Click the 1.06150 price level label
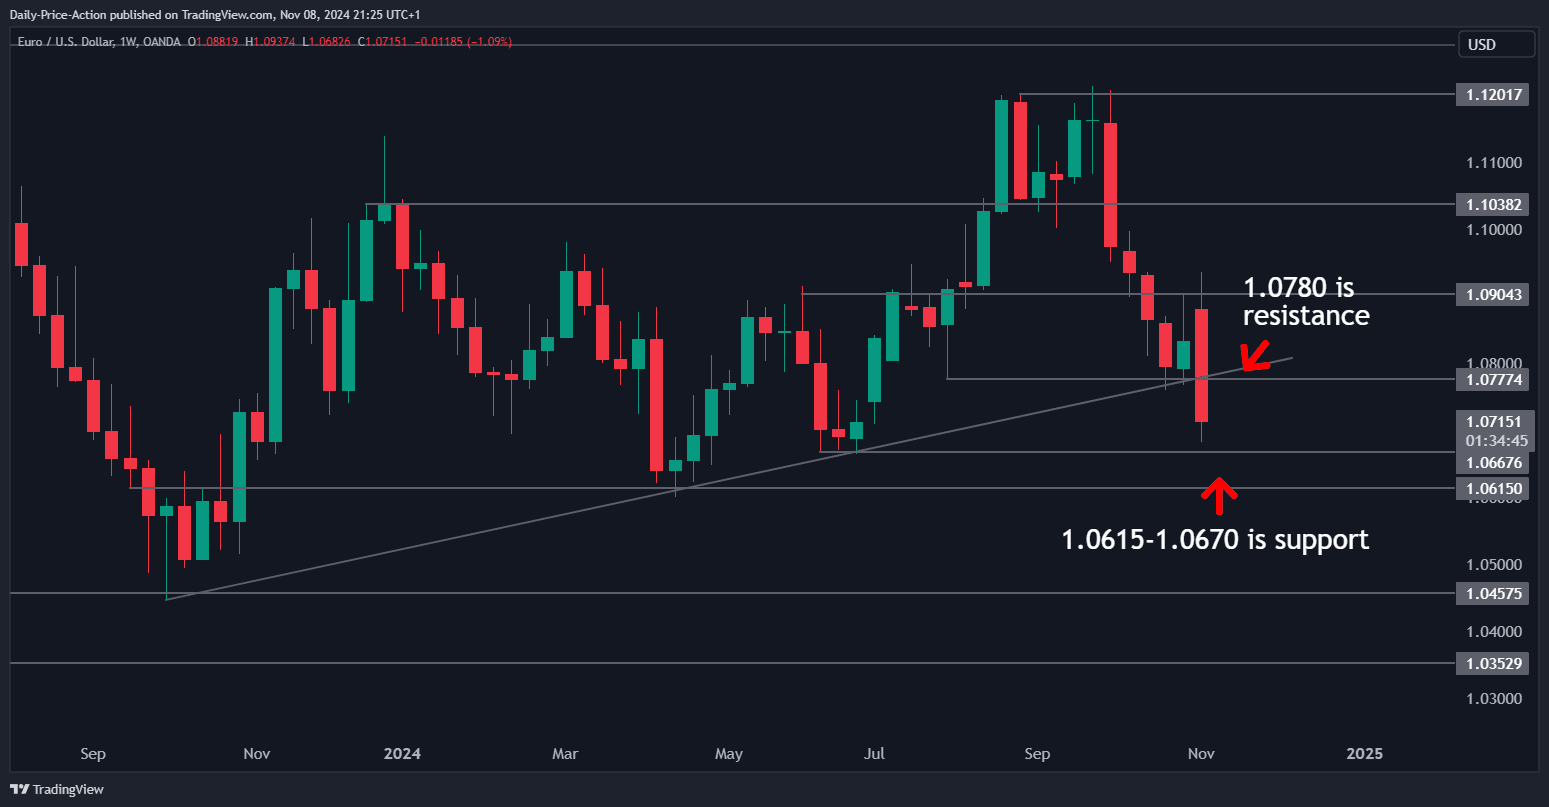Image resolution: width=1549 pixels, height=807 pixels. pos(1494,488)
